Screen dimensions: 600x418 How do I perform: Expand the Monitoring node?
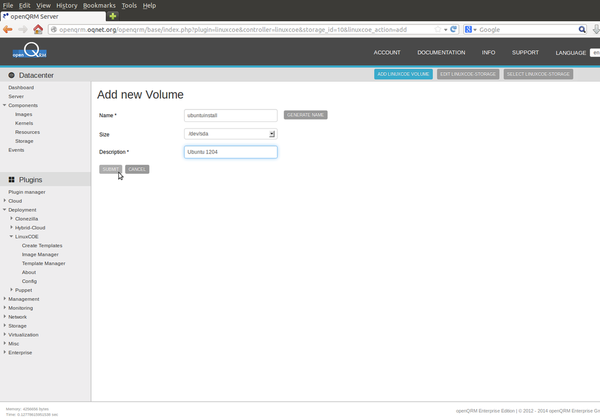[x=5, y=308]
